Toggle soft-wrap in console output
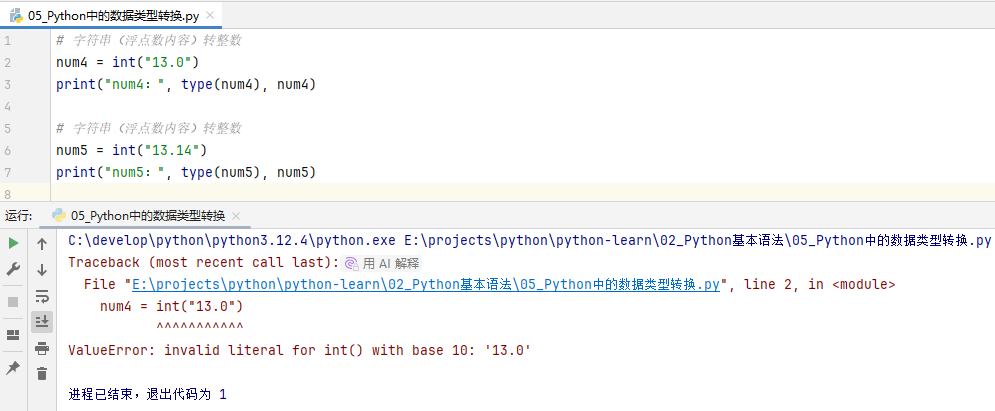The width and height of the screenshot is (995, 411). [42, 296]
